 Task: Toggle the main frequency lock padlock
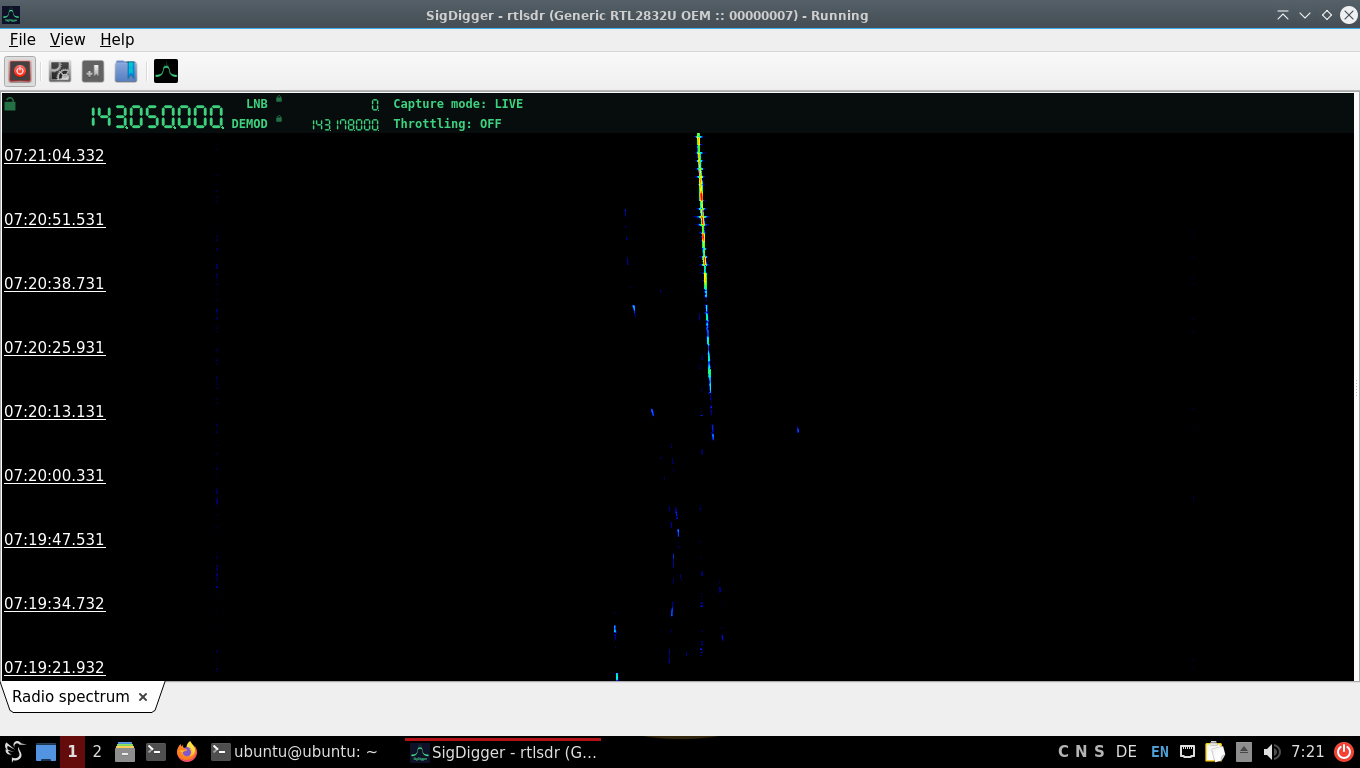click(10, 103)
